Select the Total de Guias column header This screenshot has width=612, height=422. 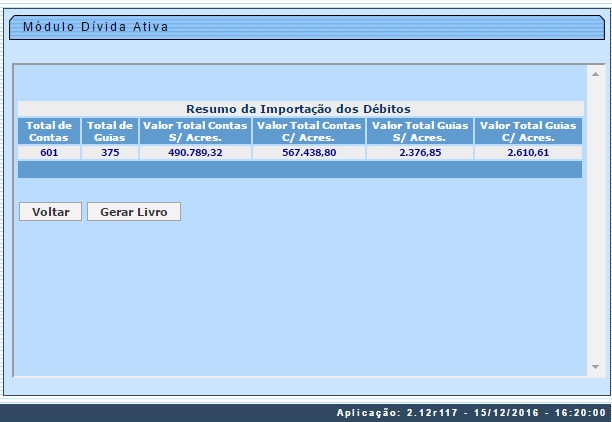tap(110, 131)
